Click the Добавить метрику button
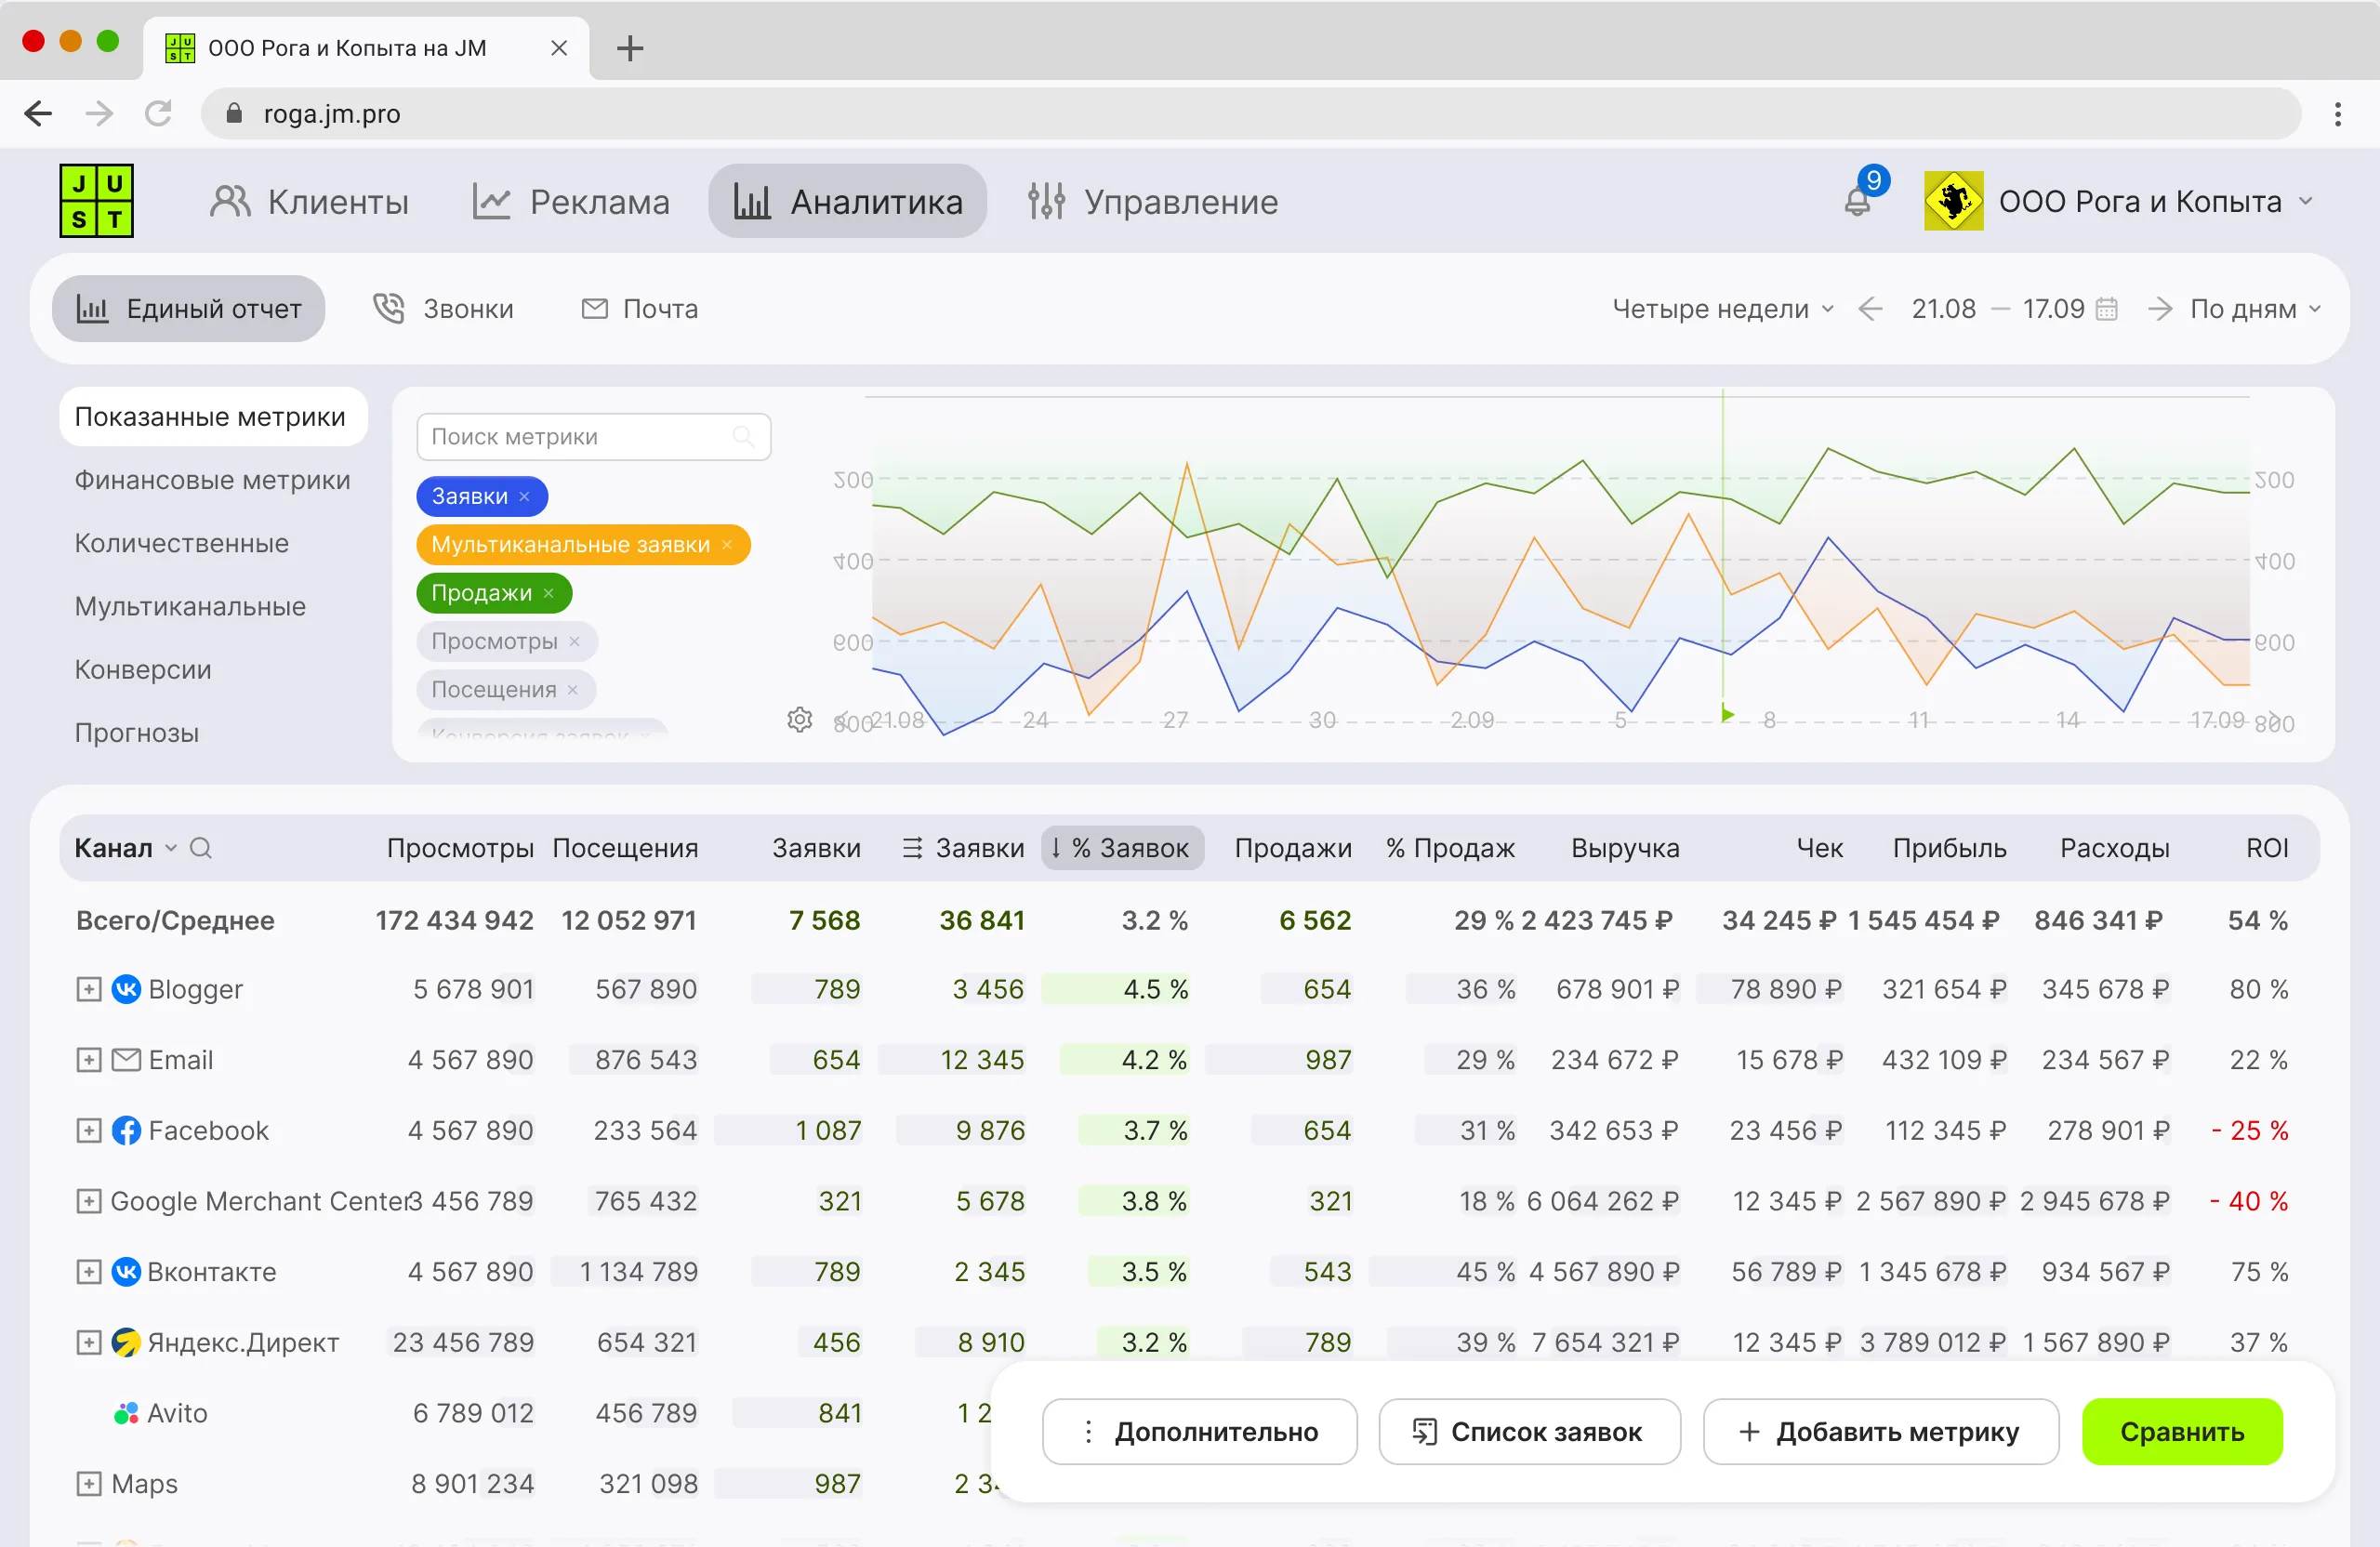2380x1547 pixels. 1880,1432
